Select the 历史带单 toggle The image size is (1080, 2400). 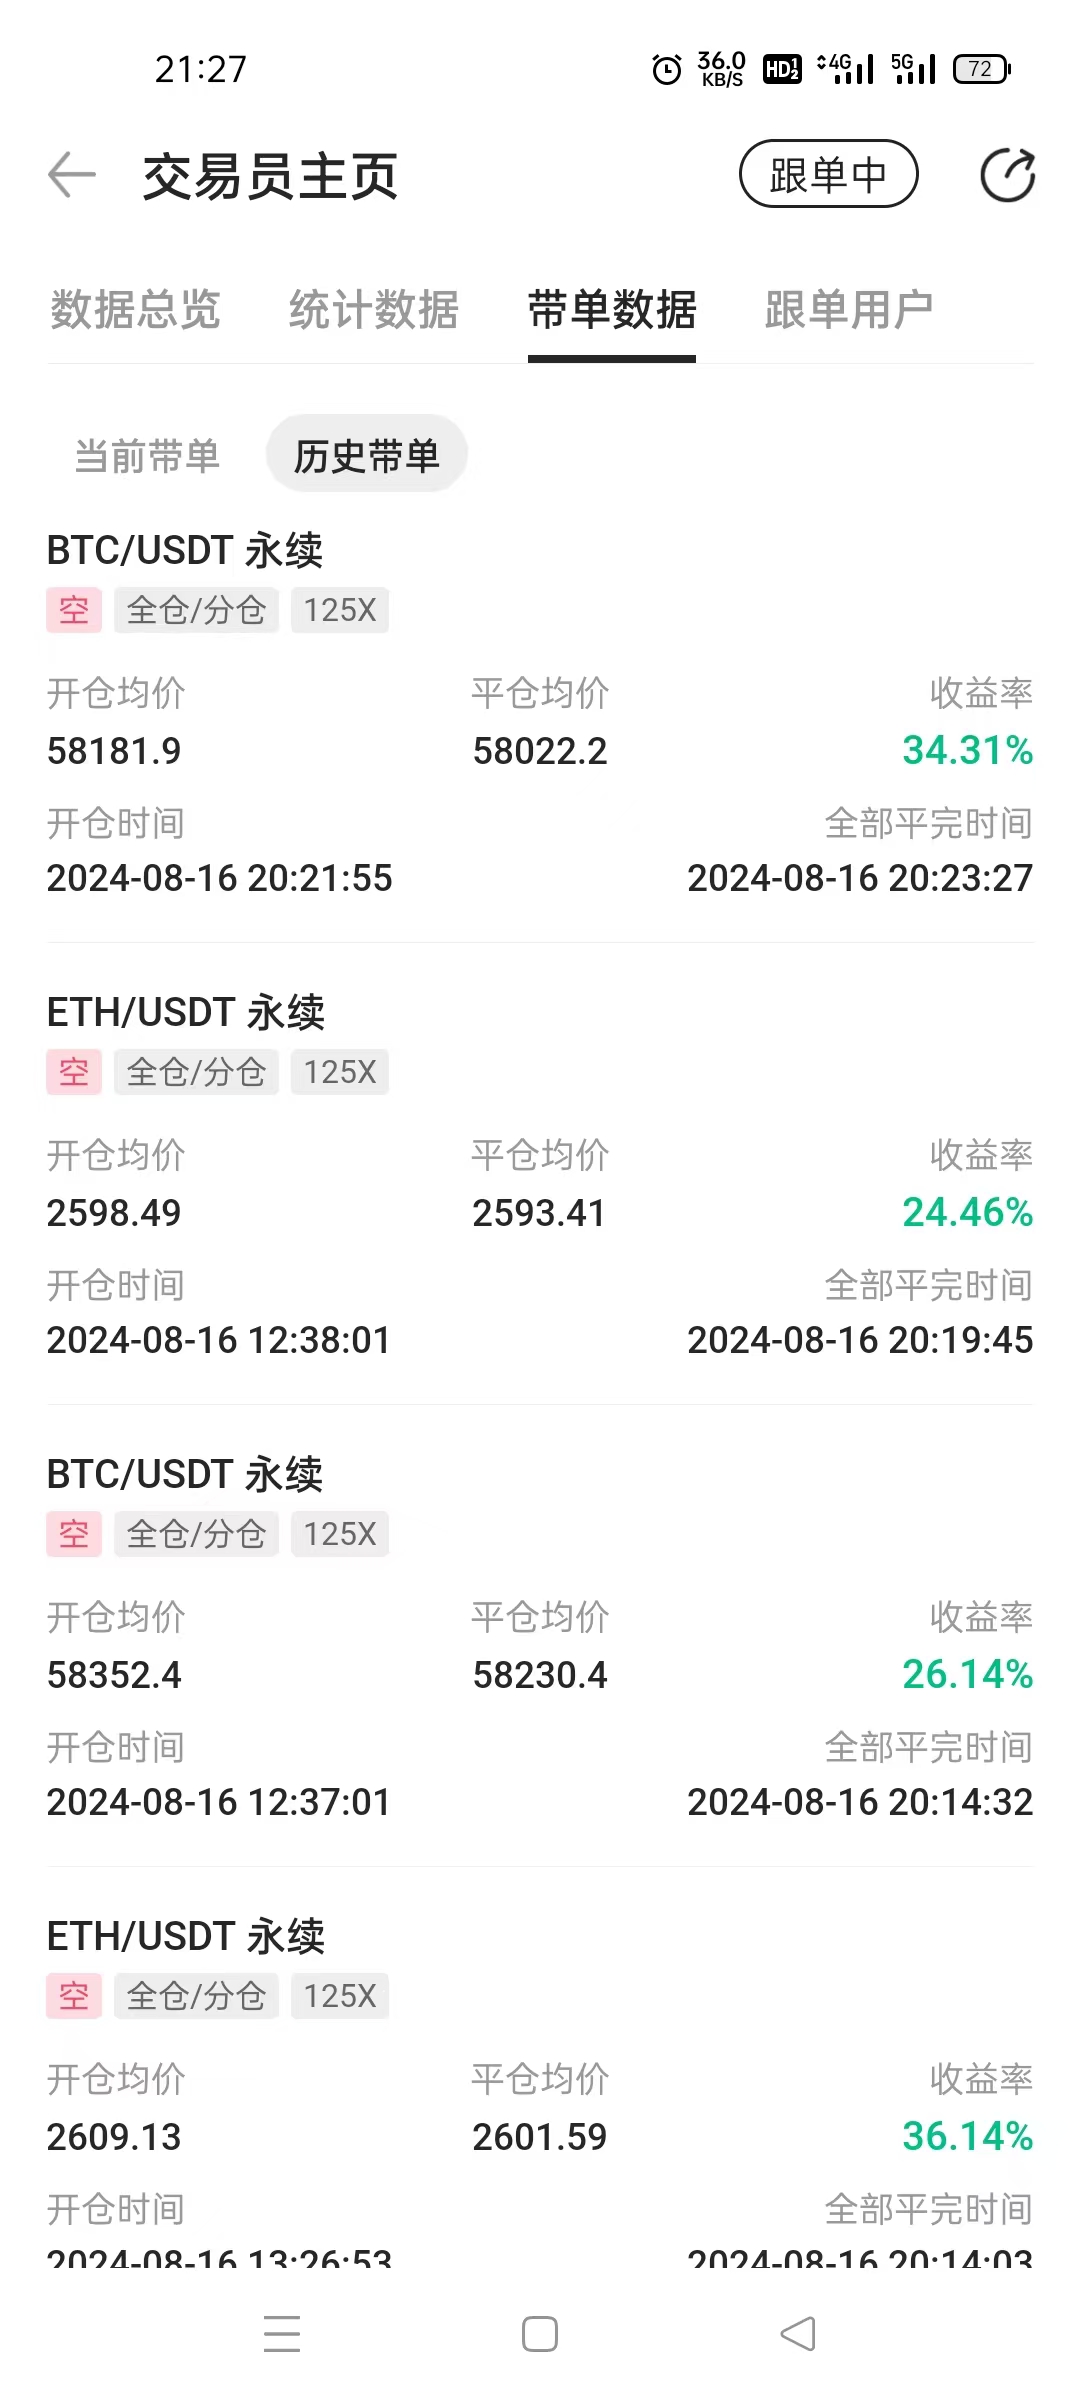367,456
